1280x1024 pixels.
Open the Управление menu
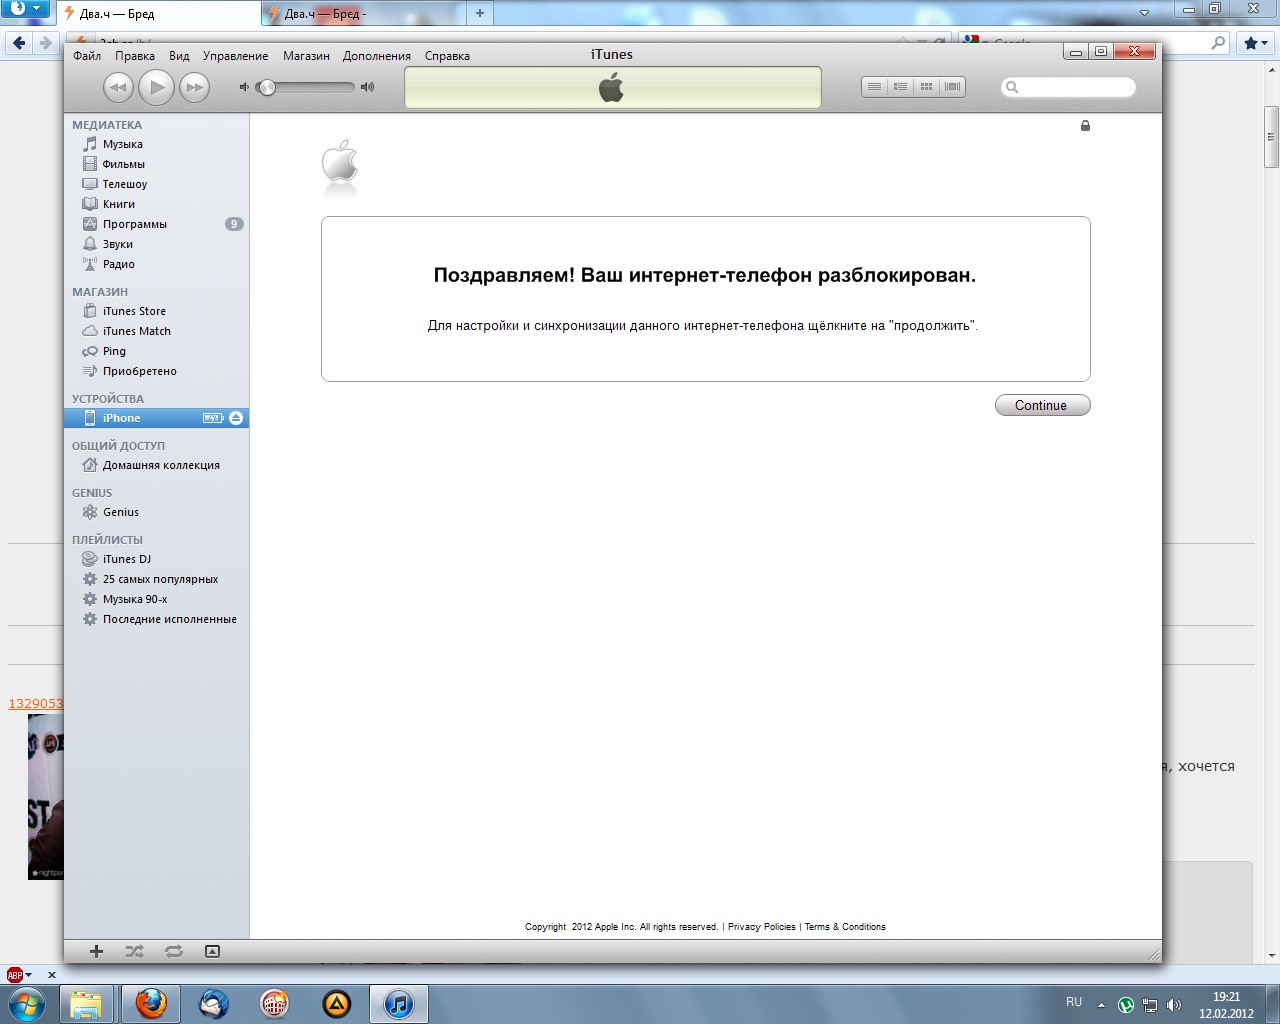pyautogui.click(x=235, y=56)
